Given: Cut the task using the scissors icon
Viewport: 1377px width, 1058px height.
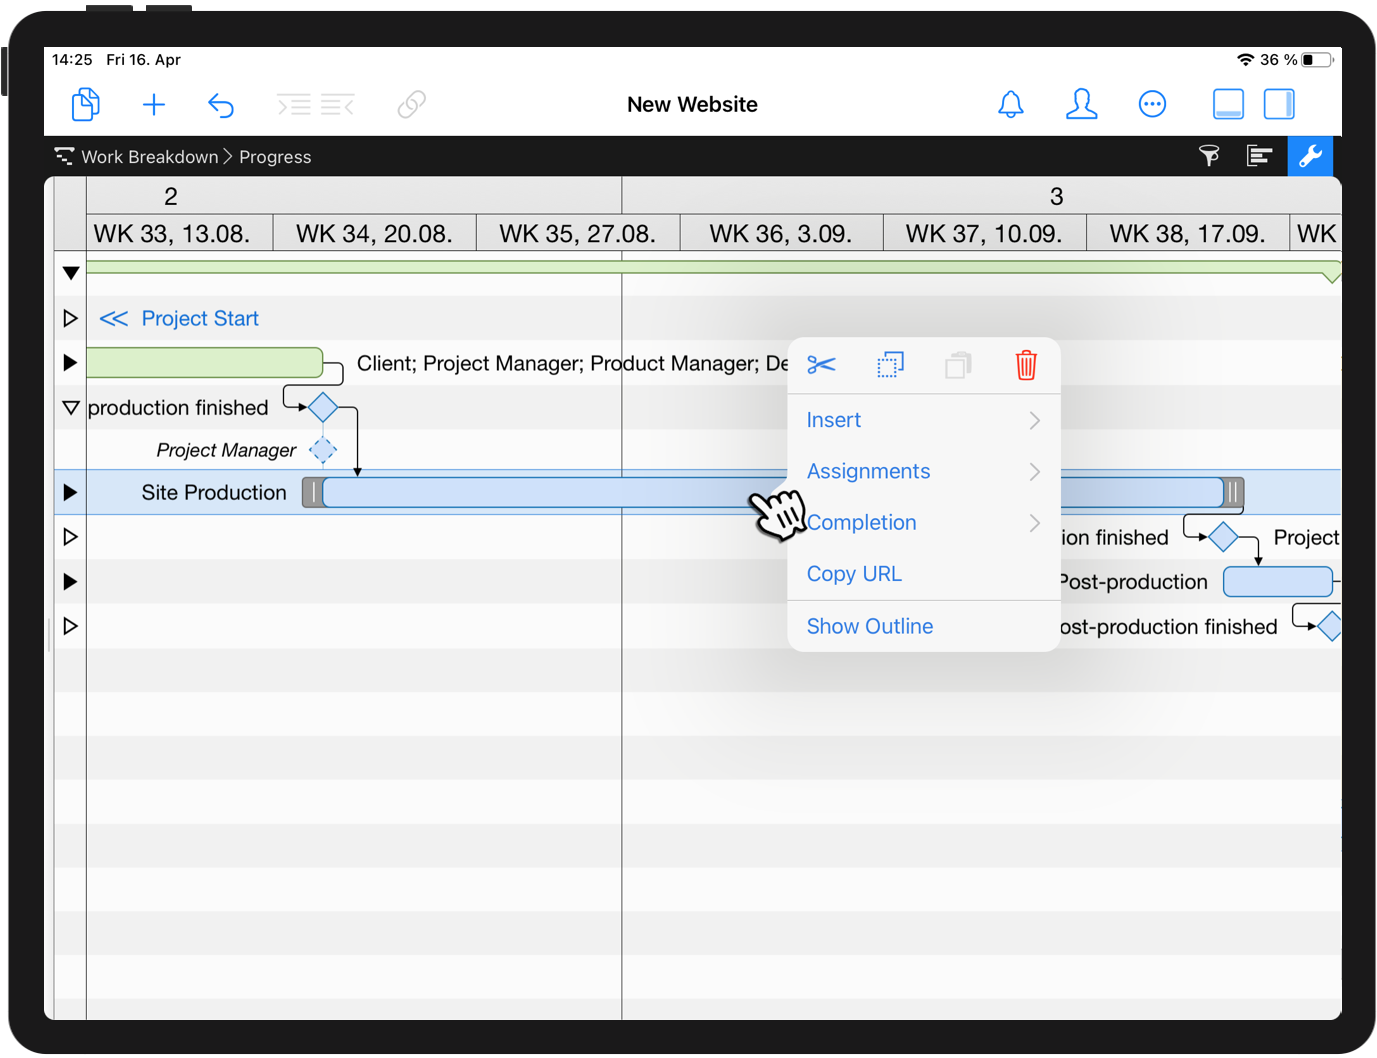Looking at the screenshot, I should pyautogui.click(x=821, y=365).
